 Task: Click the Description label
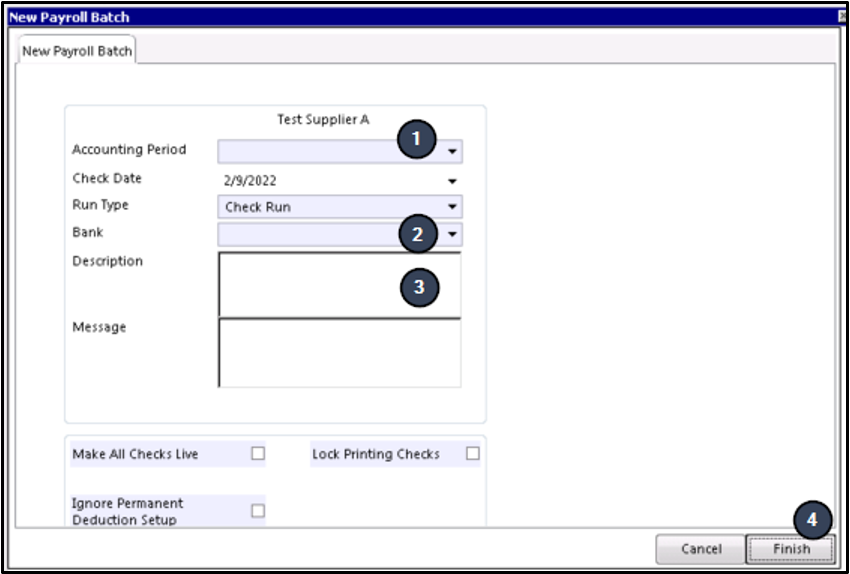tap(107, 261)
